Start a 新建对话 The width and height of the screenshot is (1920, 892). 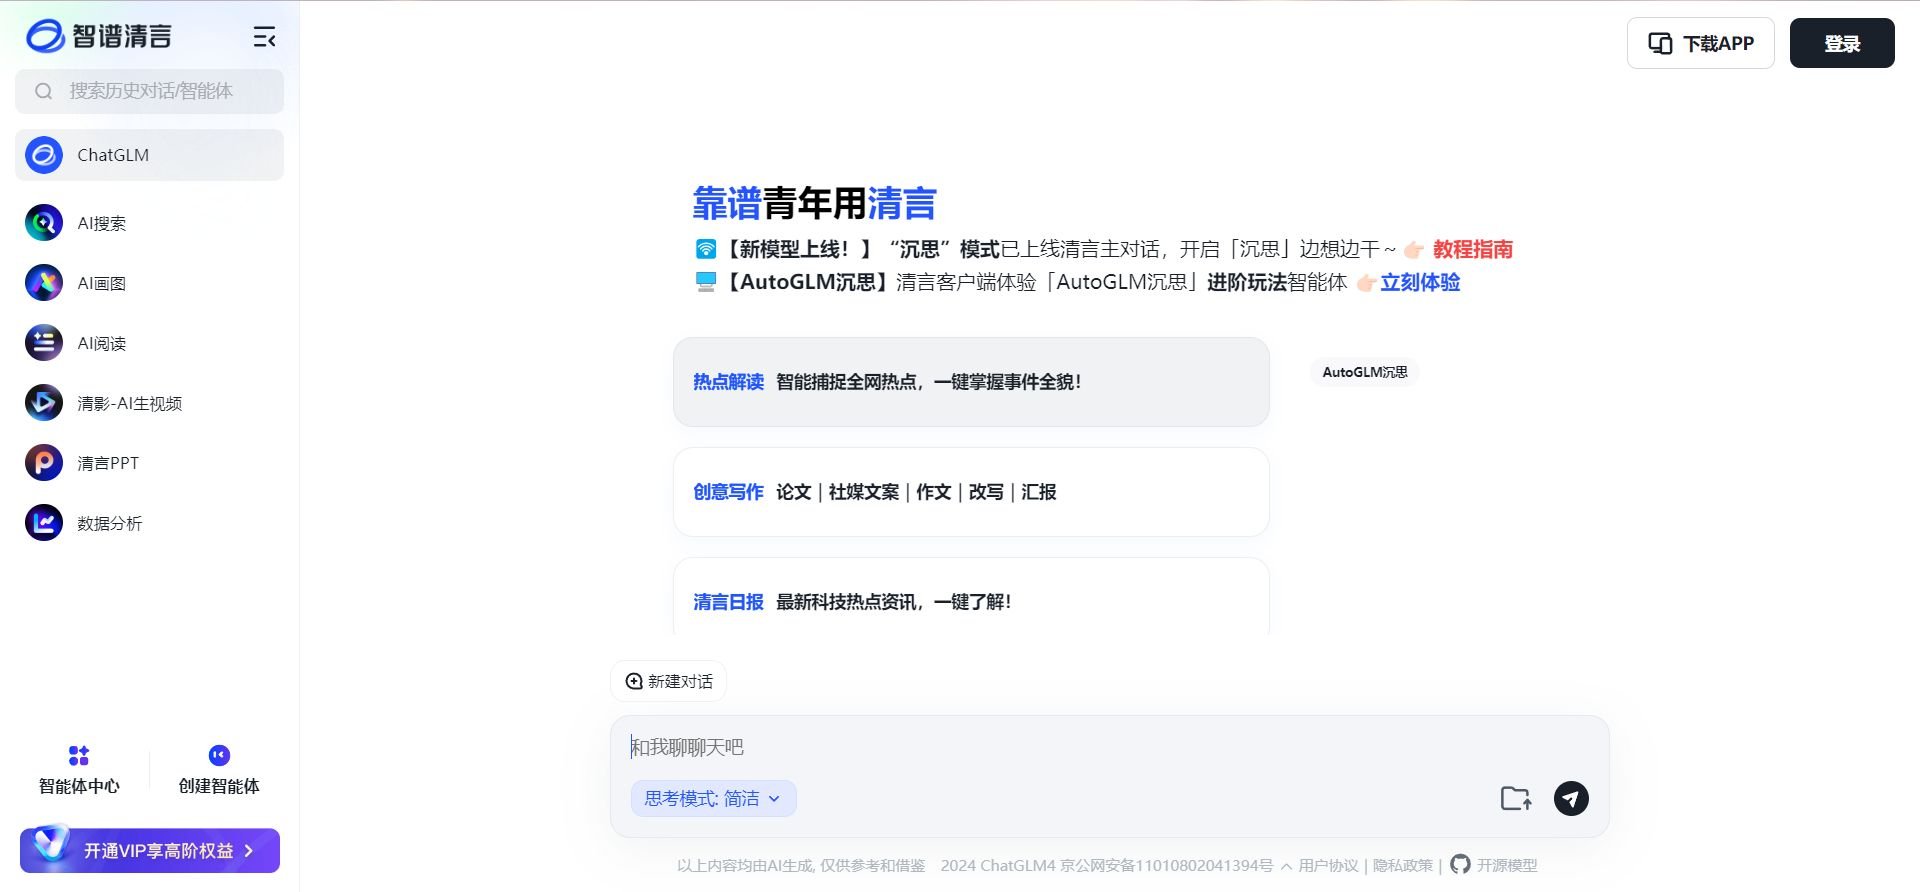pos(668,681)
